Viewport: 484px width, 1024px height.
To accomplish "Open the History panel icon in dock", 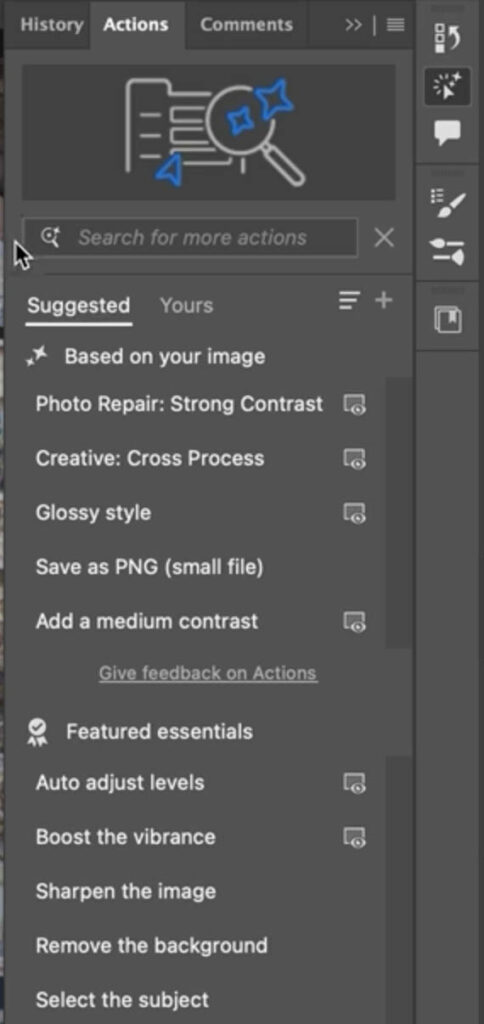I will (x=447, y=39).
